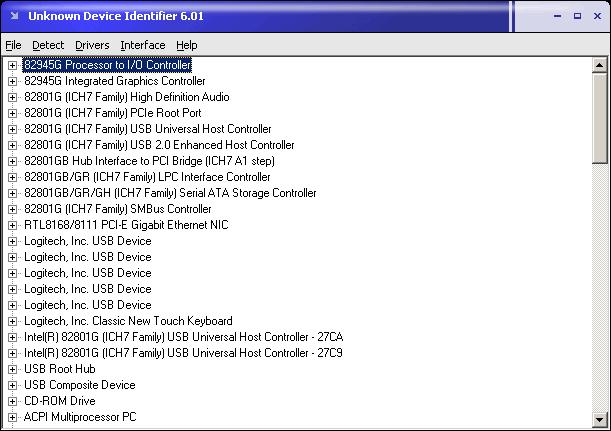Click the vertical scrollbar thumb
The width and height of the screenshot is (611, 431).
tap(599, 118)
